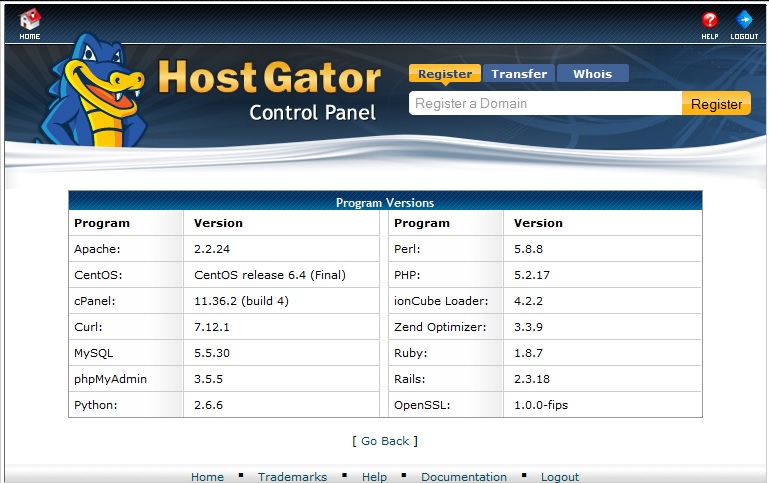The width and height of the screenshot is (769, 483).
Task: Open the Trademarks footer link
Action: (x=292, y=477)
